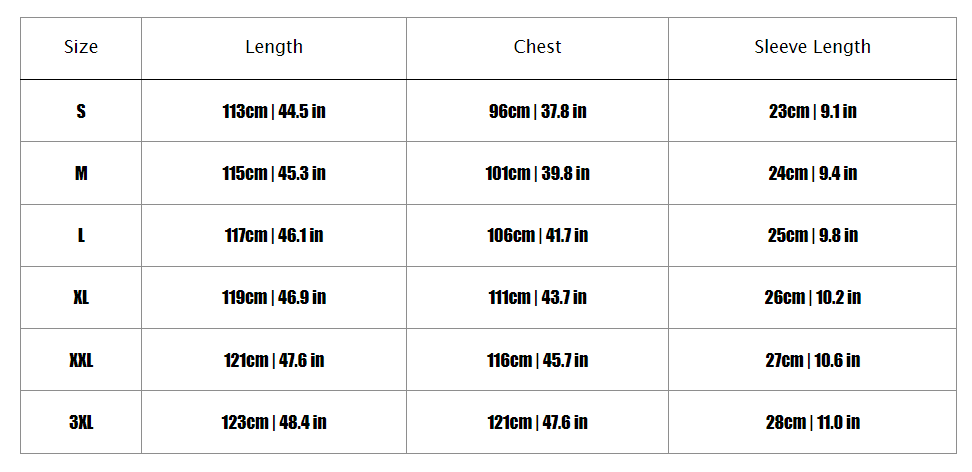Click the 116cm | 45.7 in chest cell
972x472 pixels.
537,360
